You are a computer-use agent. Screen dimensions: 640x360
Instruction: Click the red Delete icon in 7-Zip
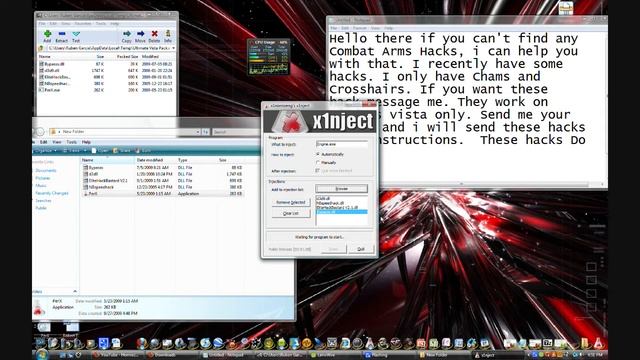[x=154, y=34]
